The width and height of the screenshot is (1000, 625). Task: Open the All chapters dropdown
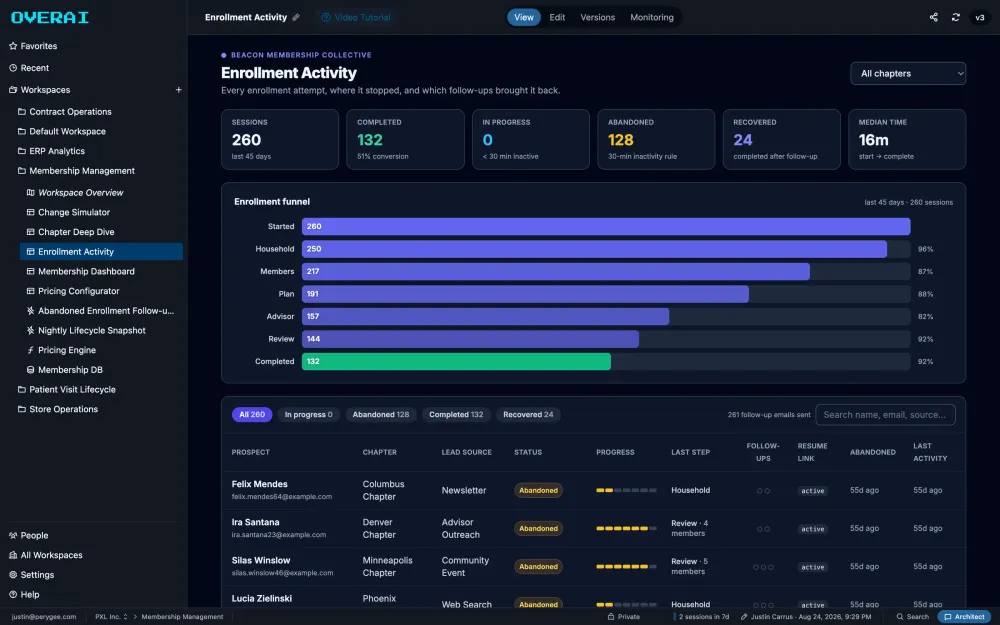(908, 73)
